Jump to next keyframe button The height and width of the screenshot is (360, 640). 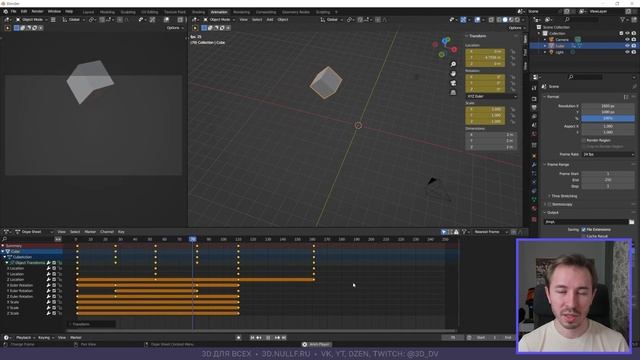click(x=277, y=338)
